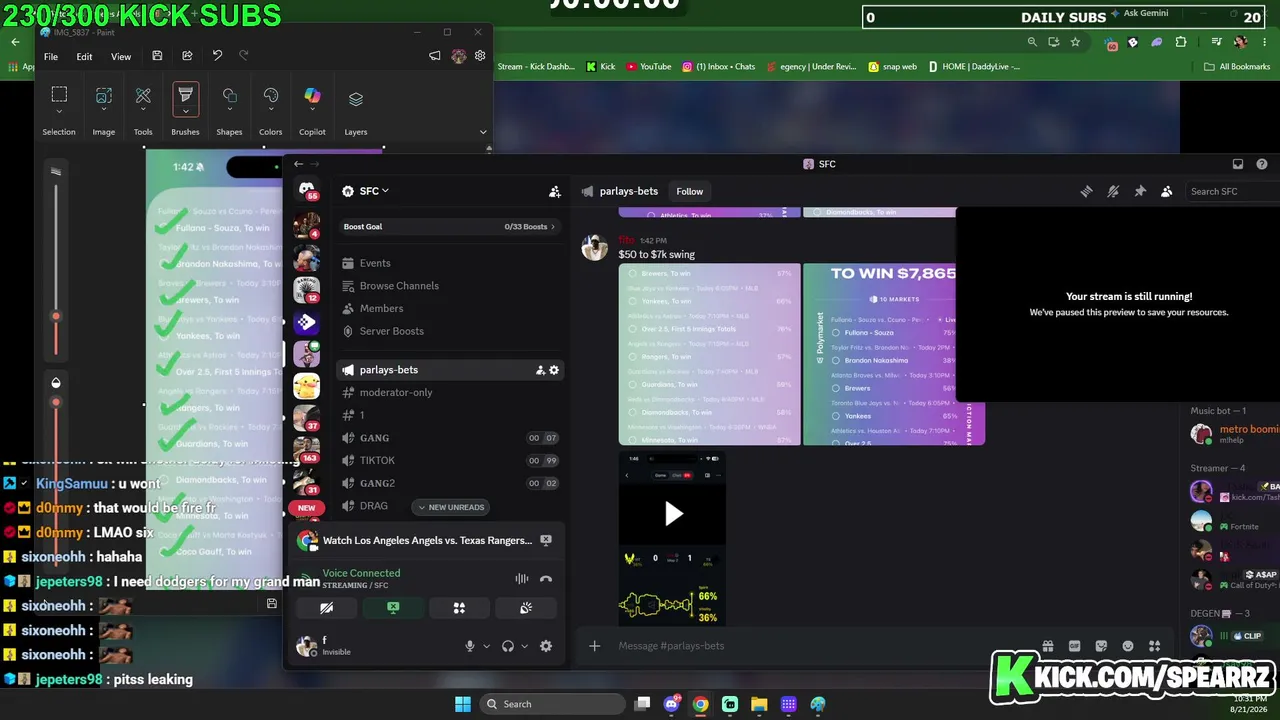Follow the parlays-bets channel
The image size is (1280, 720).
click(x=689, y=191)
